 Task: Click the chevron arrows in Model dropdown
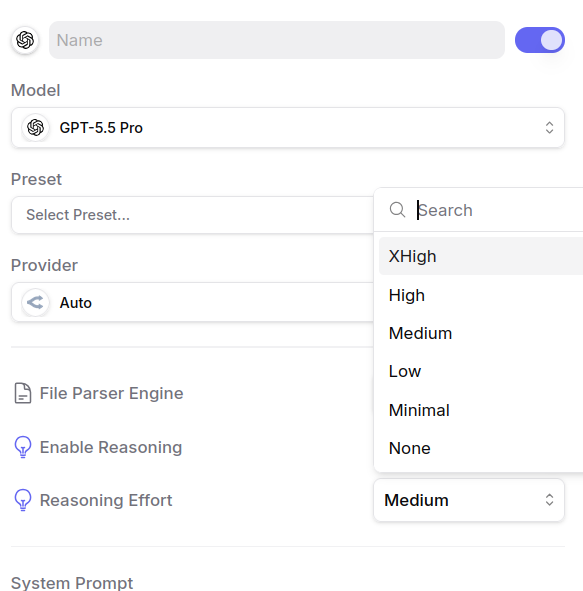549,127
